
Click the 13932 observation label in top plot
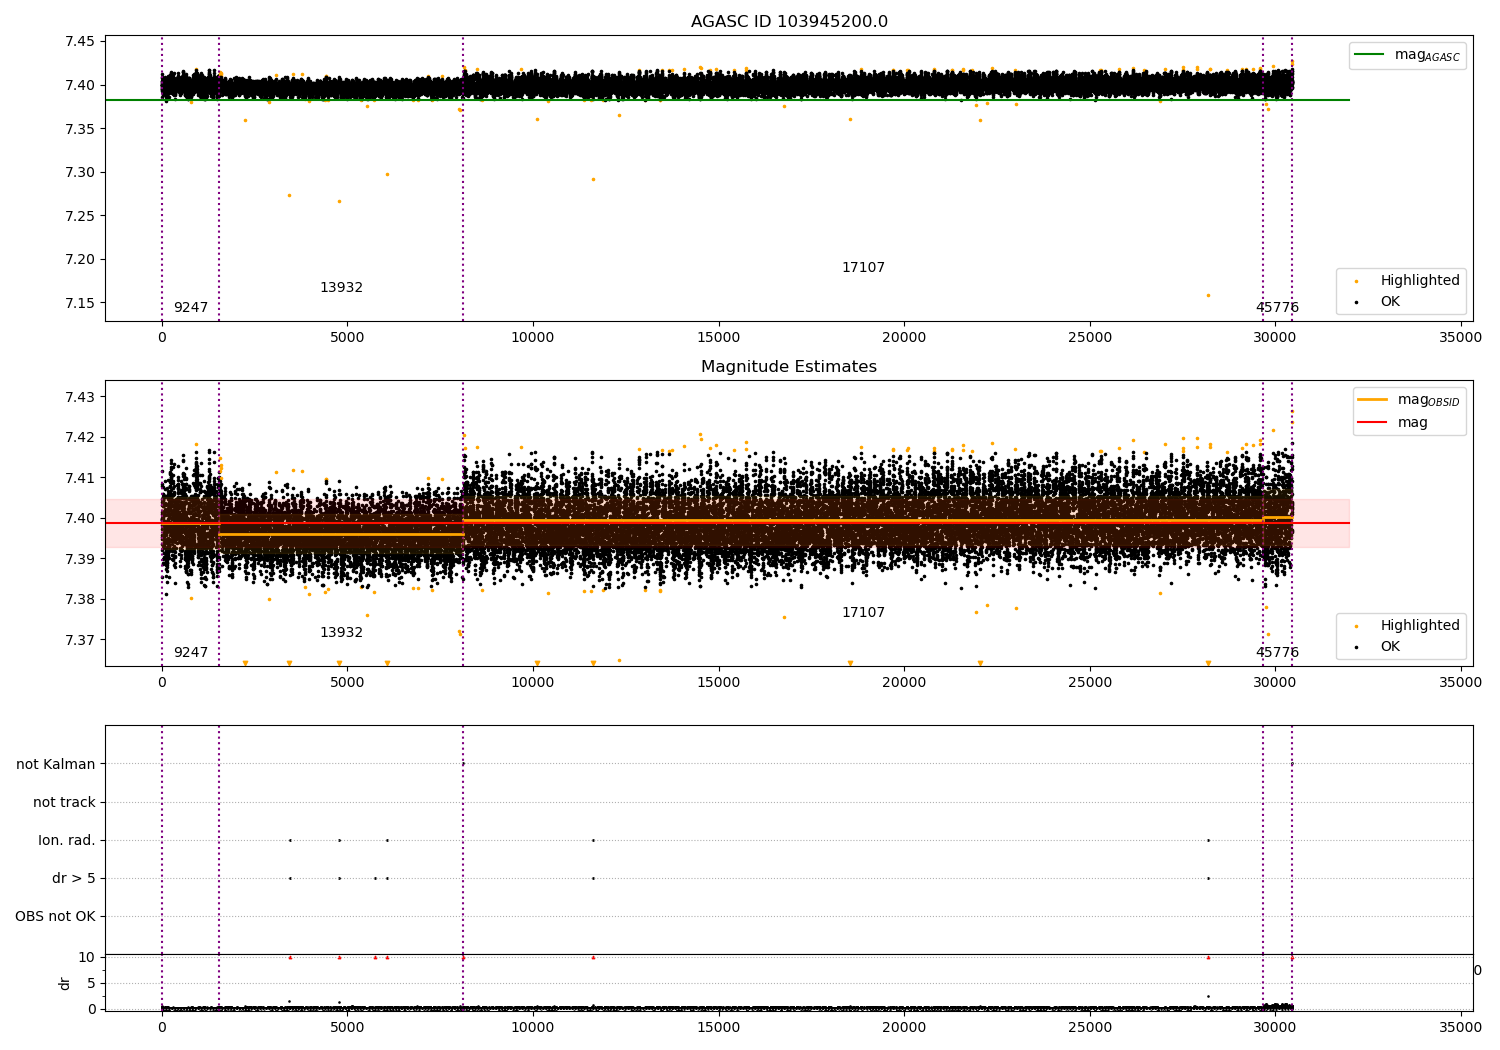[341, 288]
